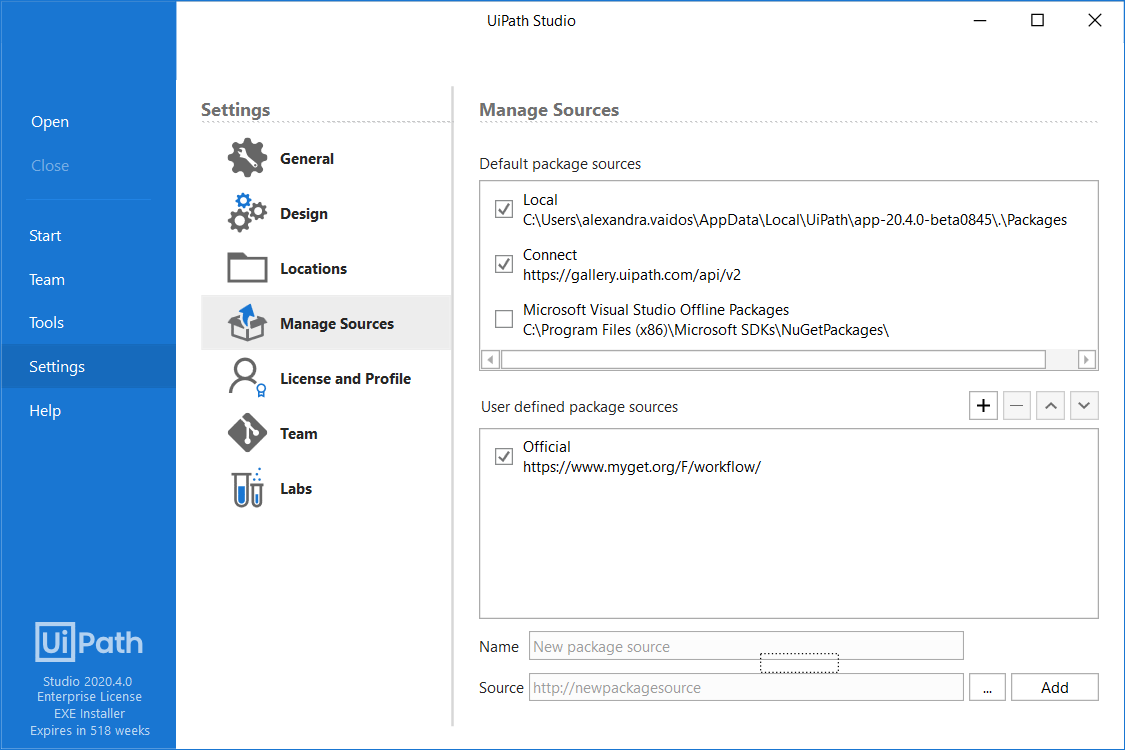Select the NuGetPackages path text
Image resolution: width=1125 pixels, height=750 pixels.
[x=705, y=330]
